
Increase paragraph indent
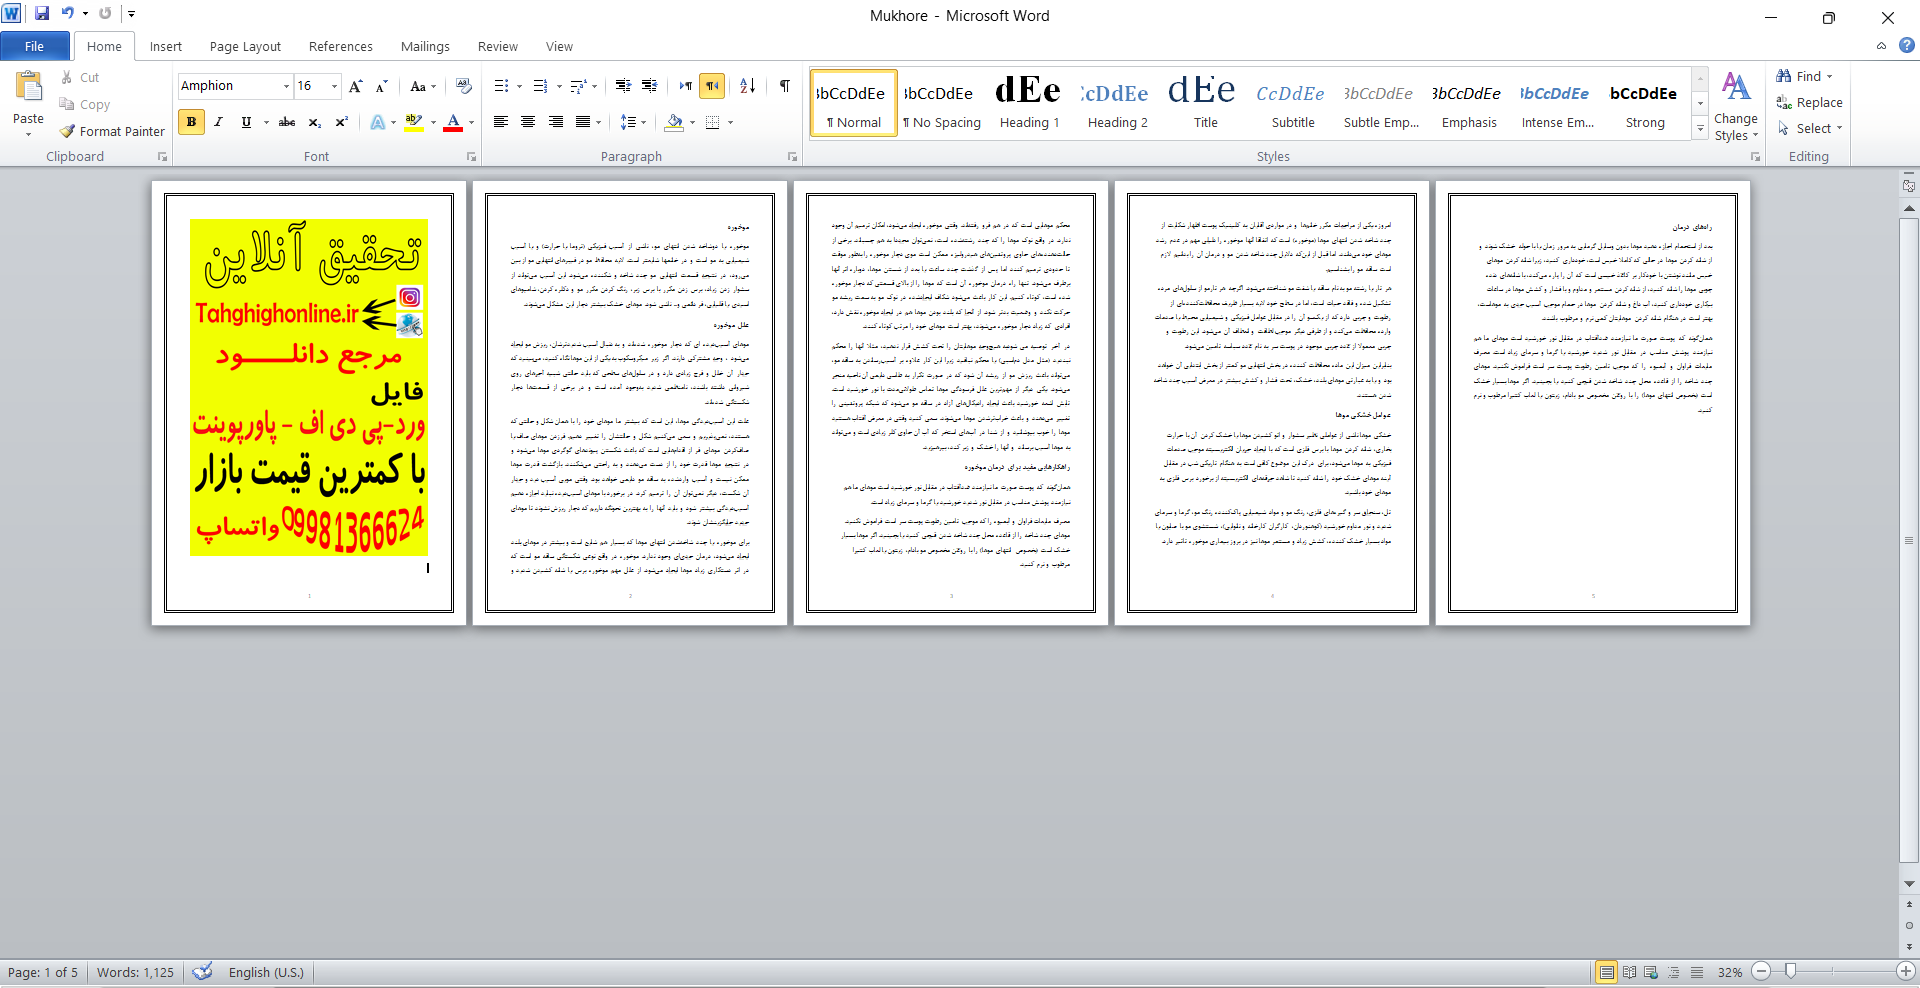[650, 86]
